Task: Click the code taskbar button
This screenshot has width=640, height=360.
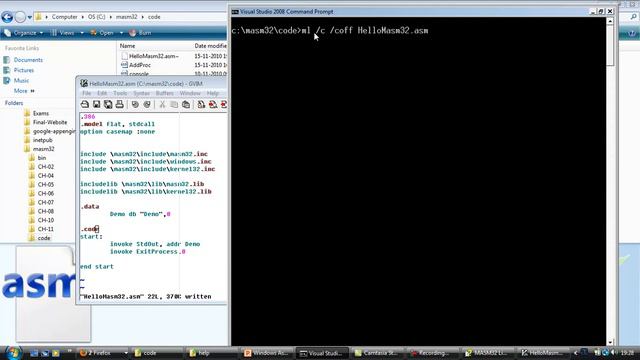Action: (156, 353)
